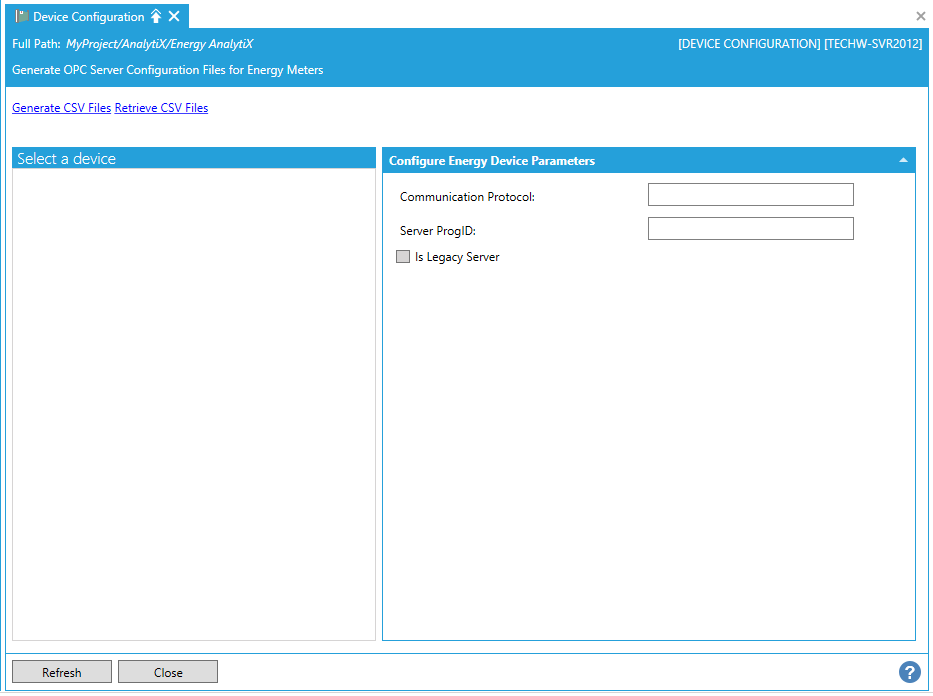Close the Device Configuration tab with its X
This screenshot has height=696, width=933.
174,17
